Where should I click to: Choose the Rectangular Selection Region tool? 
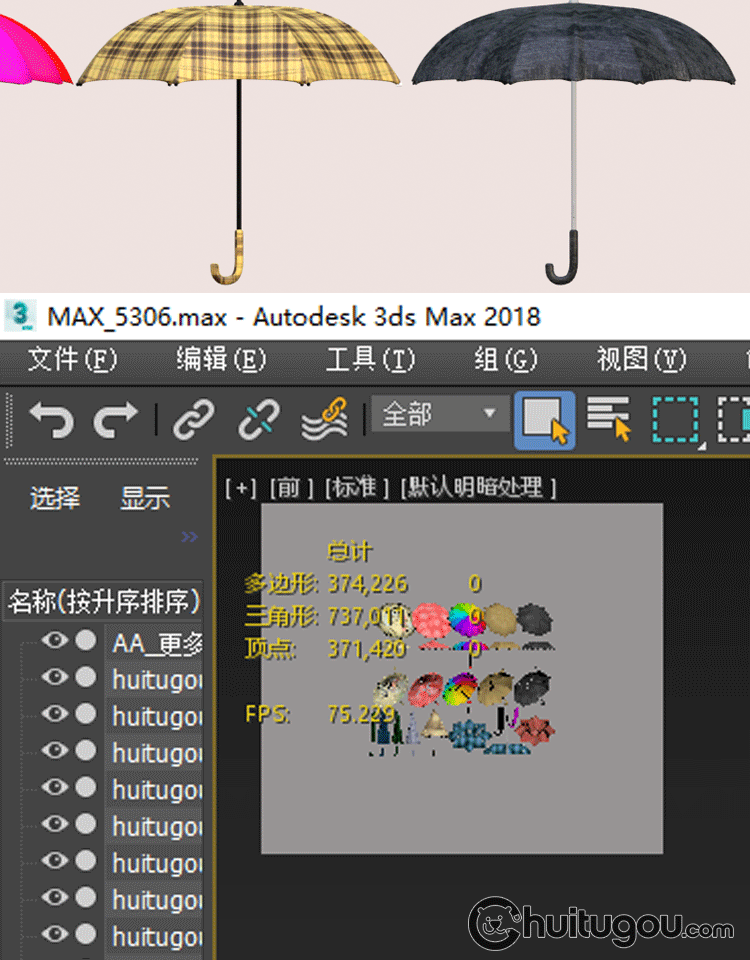pos(676,420)
